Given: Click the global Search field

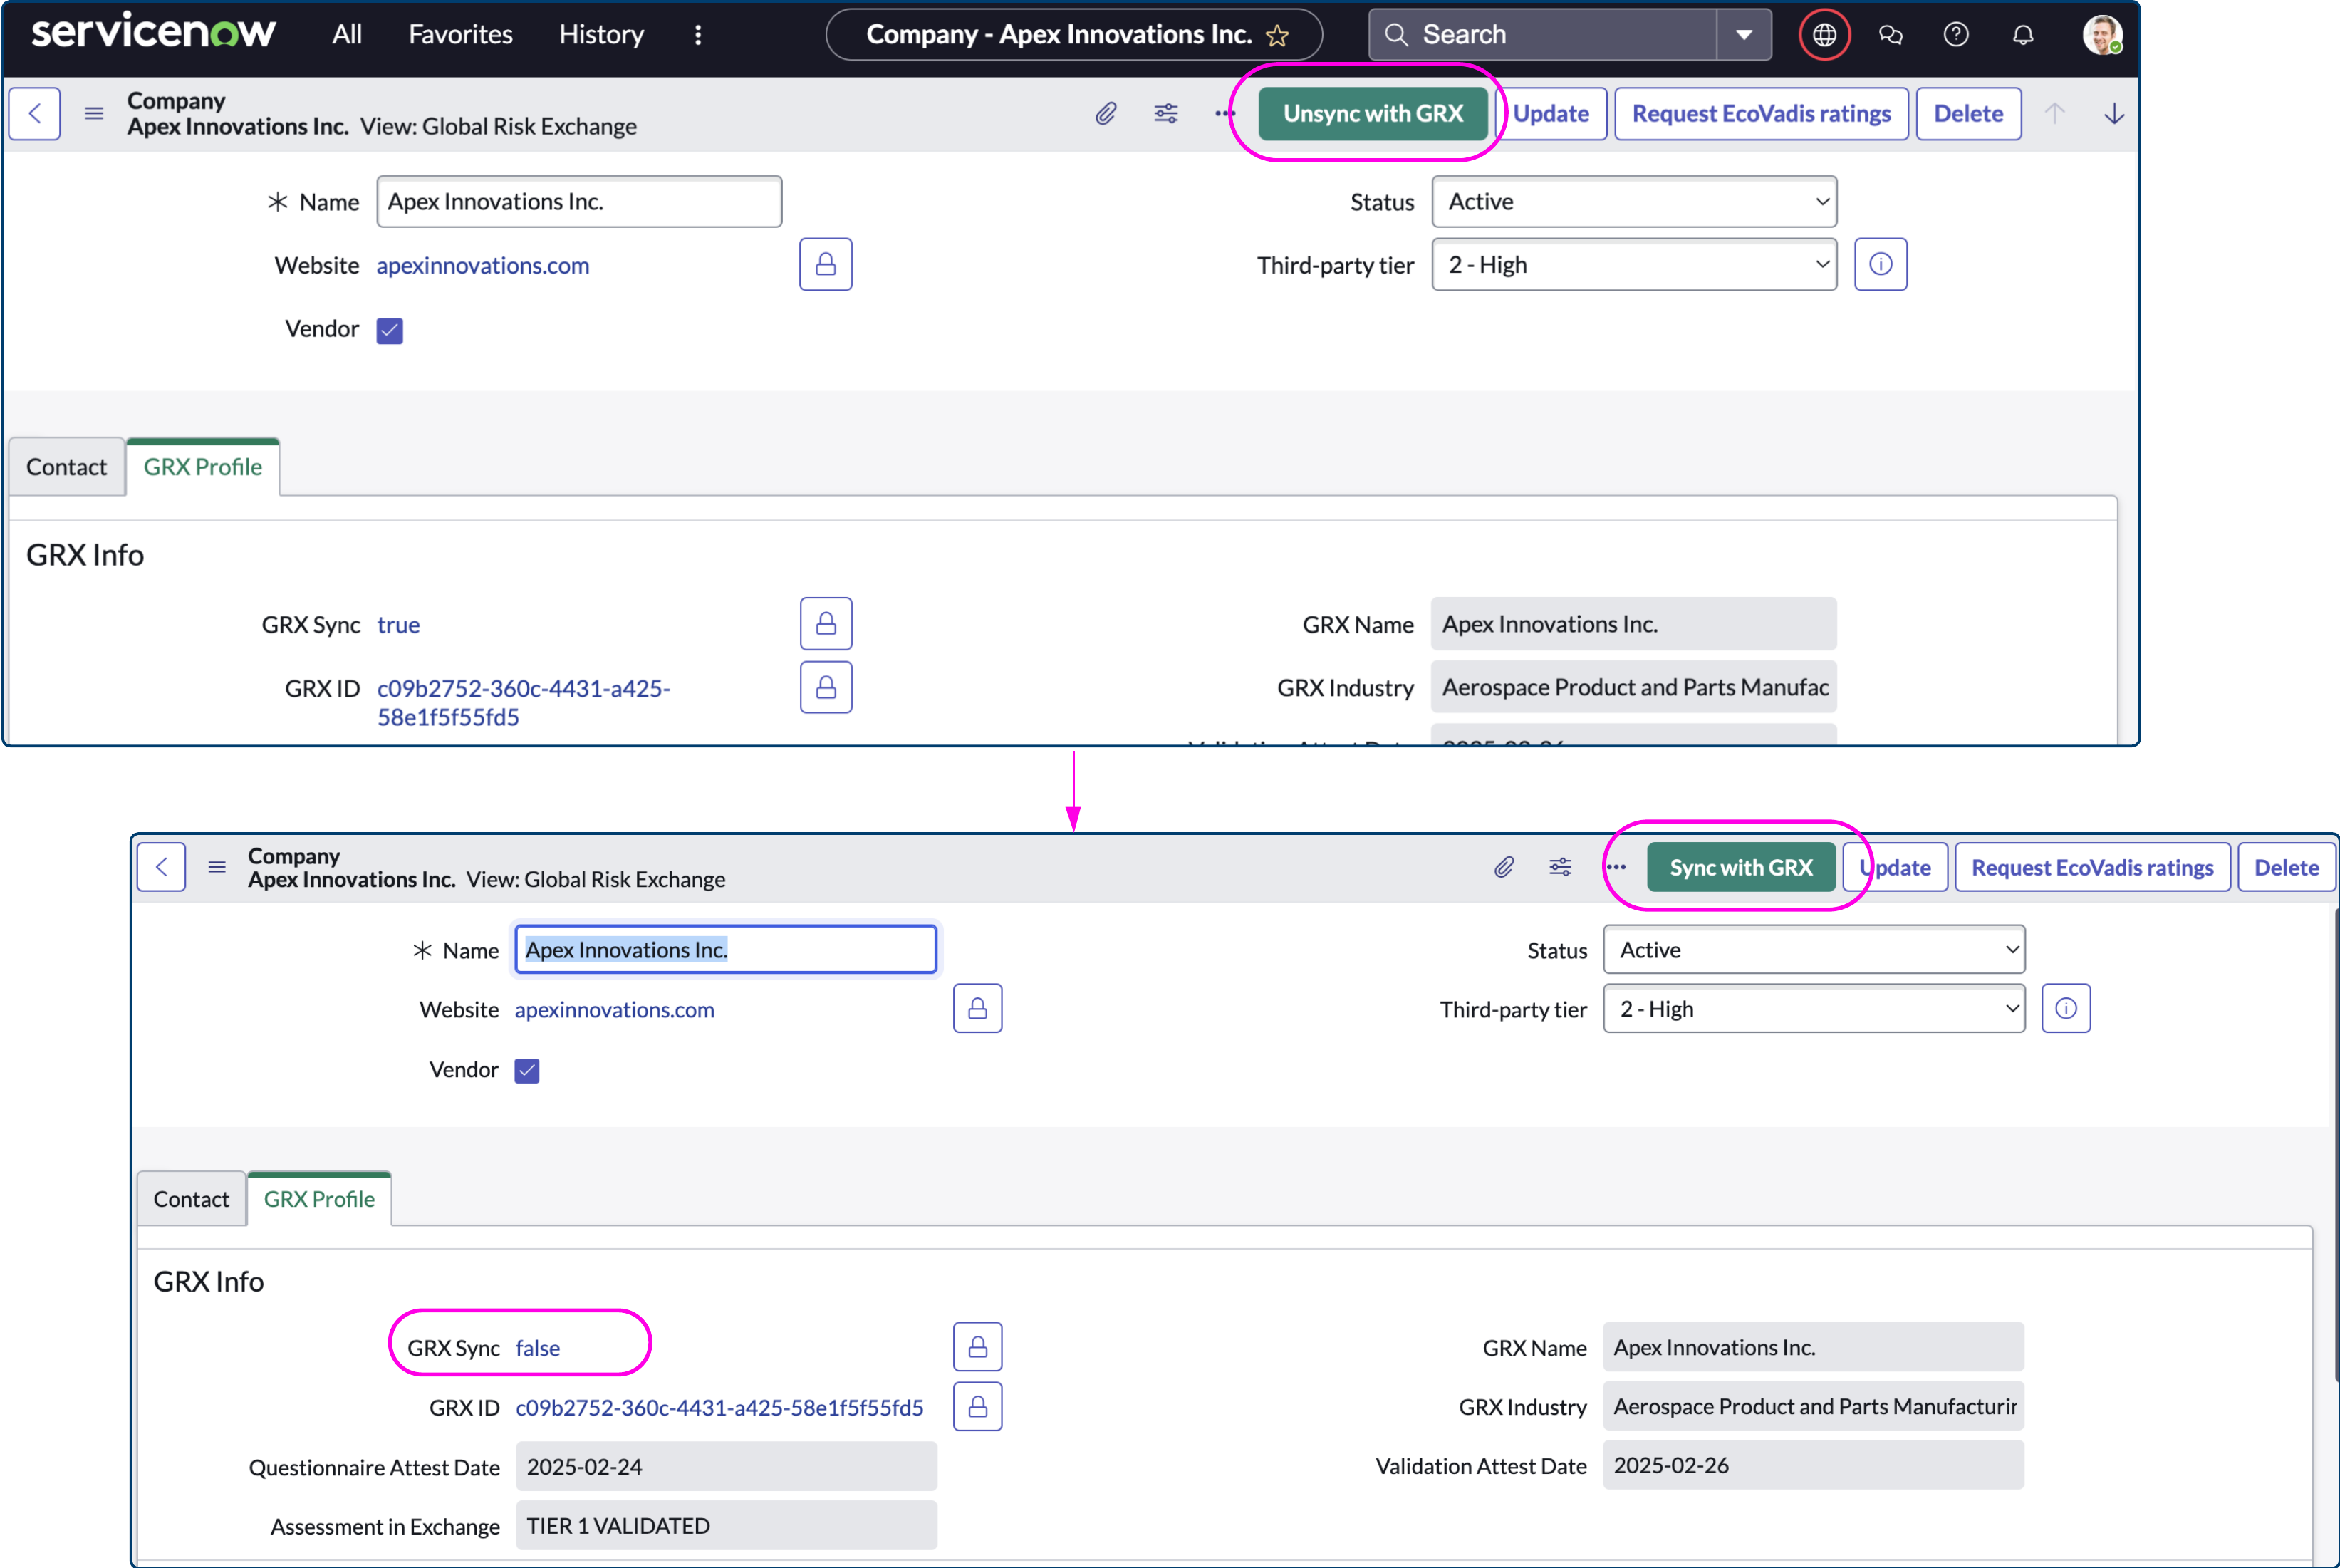Looking at the screenshot, I should pyautogui.click(x=1543, y=35).
